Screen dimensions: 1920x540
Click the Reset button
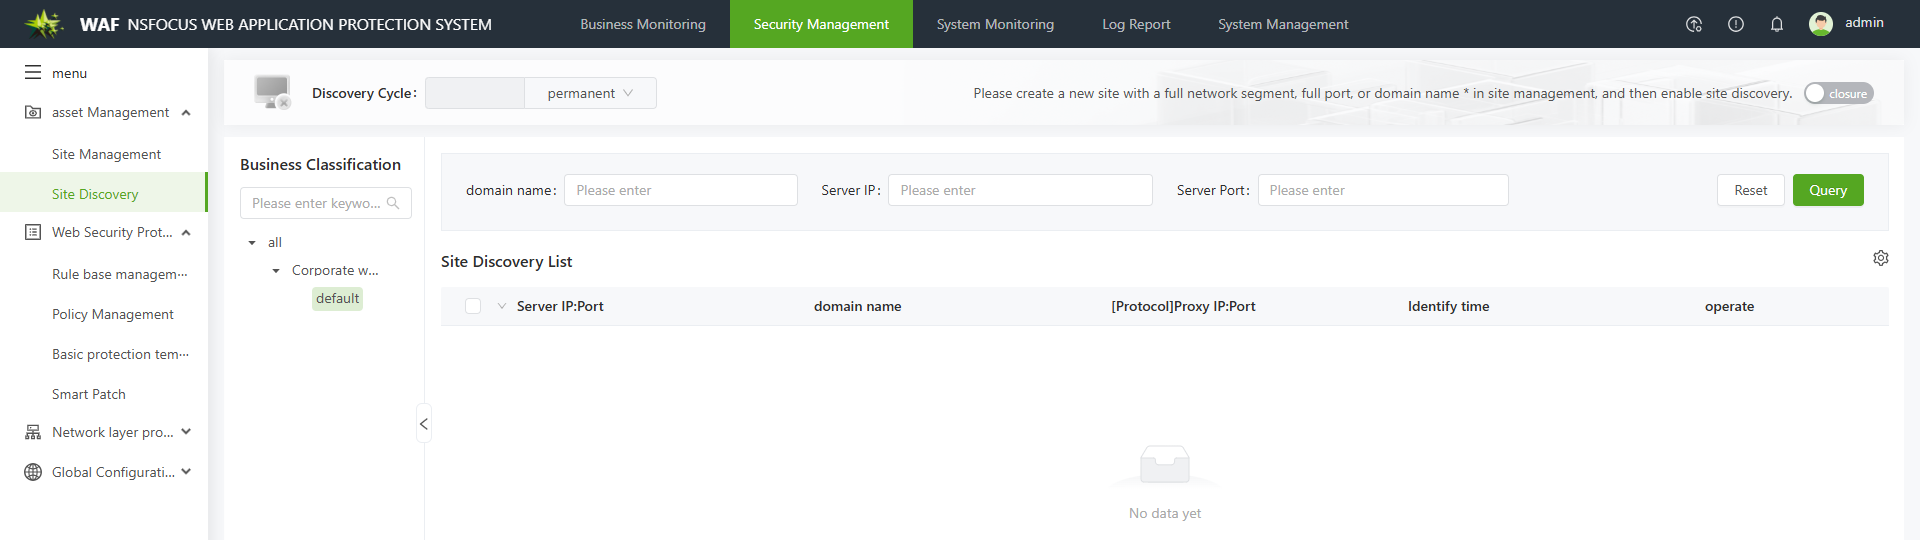(x=1750, y=190)
